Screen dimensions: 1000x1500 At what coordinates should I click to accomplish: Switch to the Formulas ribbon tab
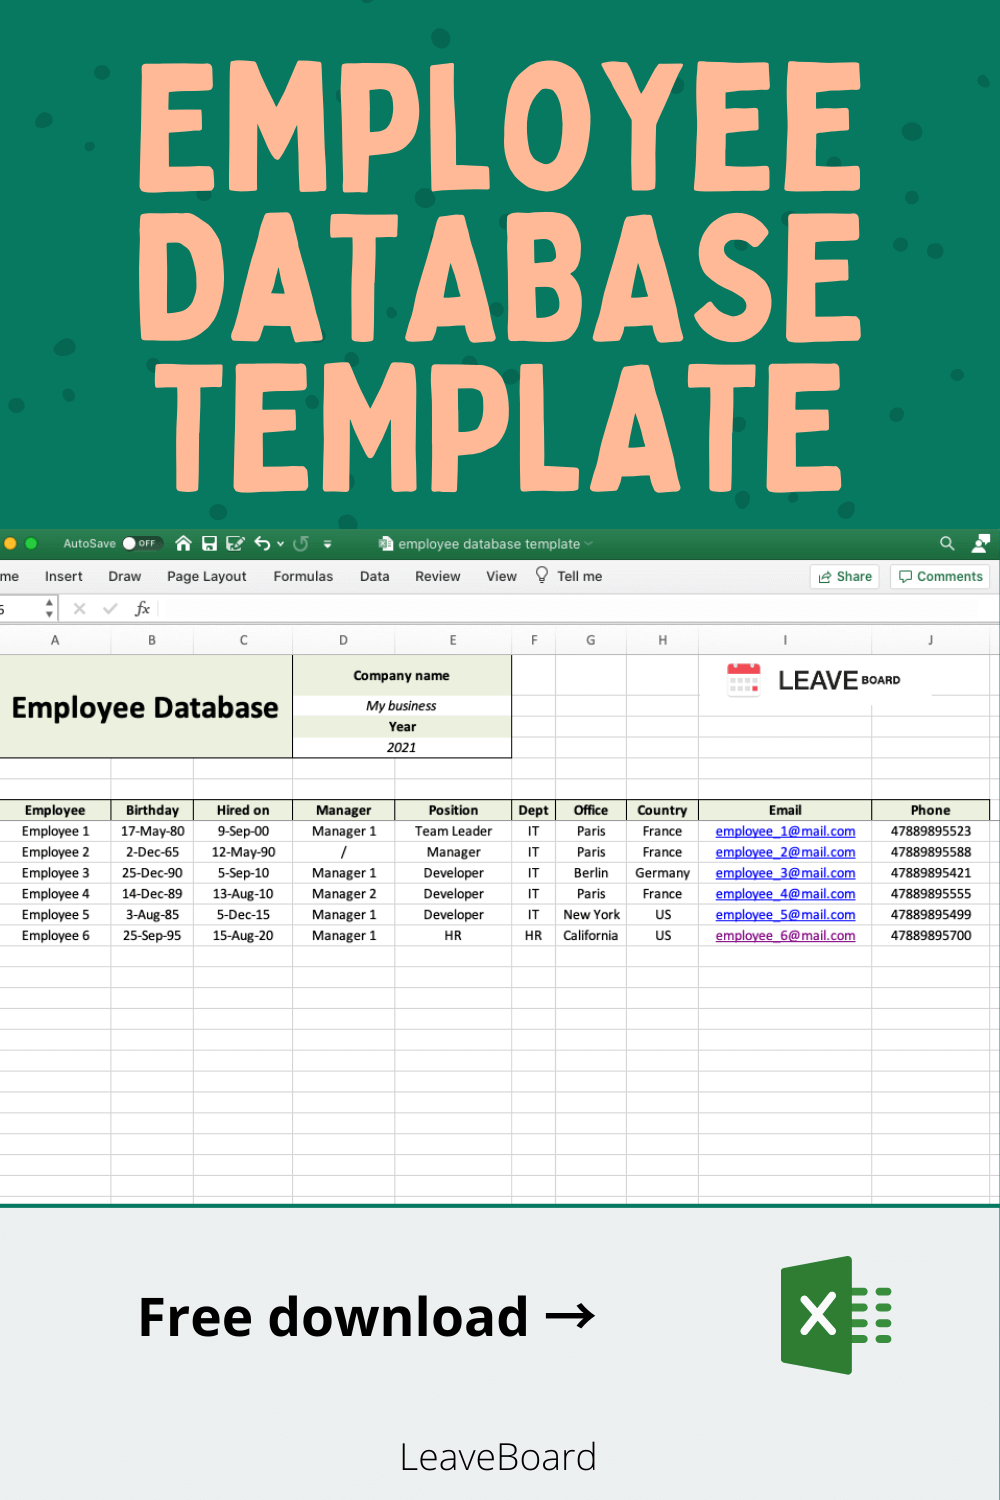[x=303, y=576]
